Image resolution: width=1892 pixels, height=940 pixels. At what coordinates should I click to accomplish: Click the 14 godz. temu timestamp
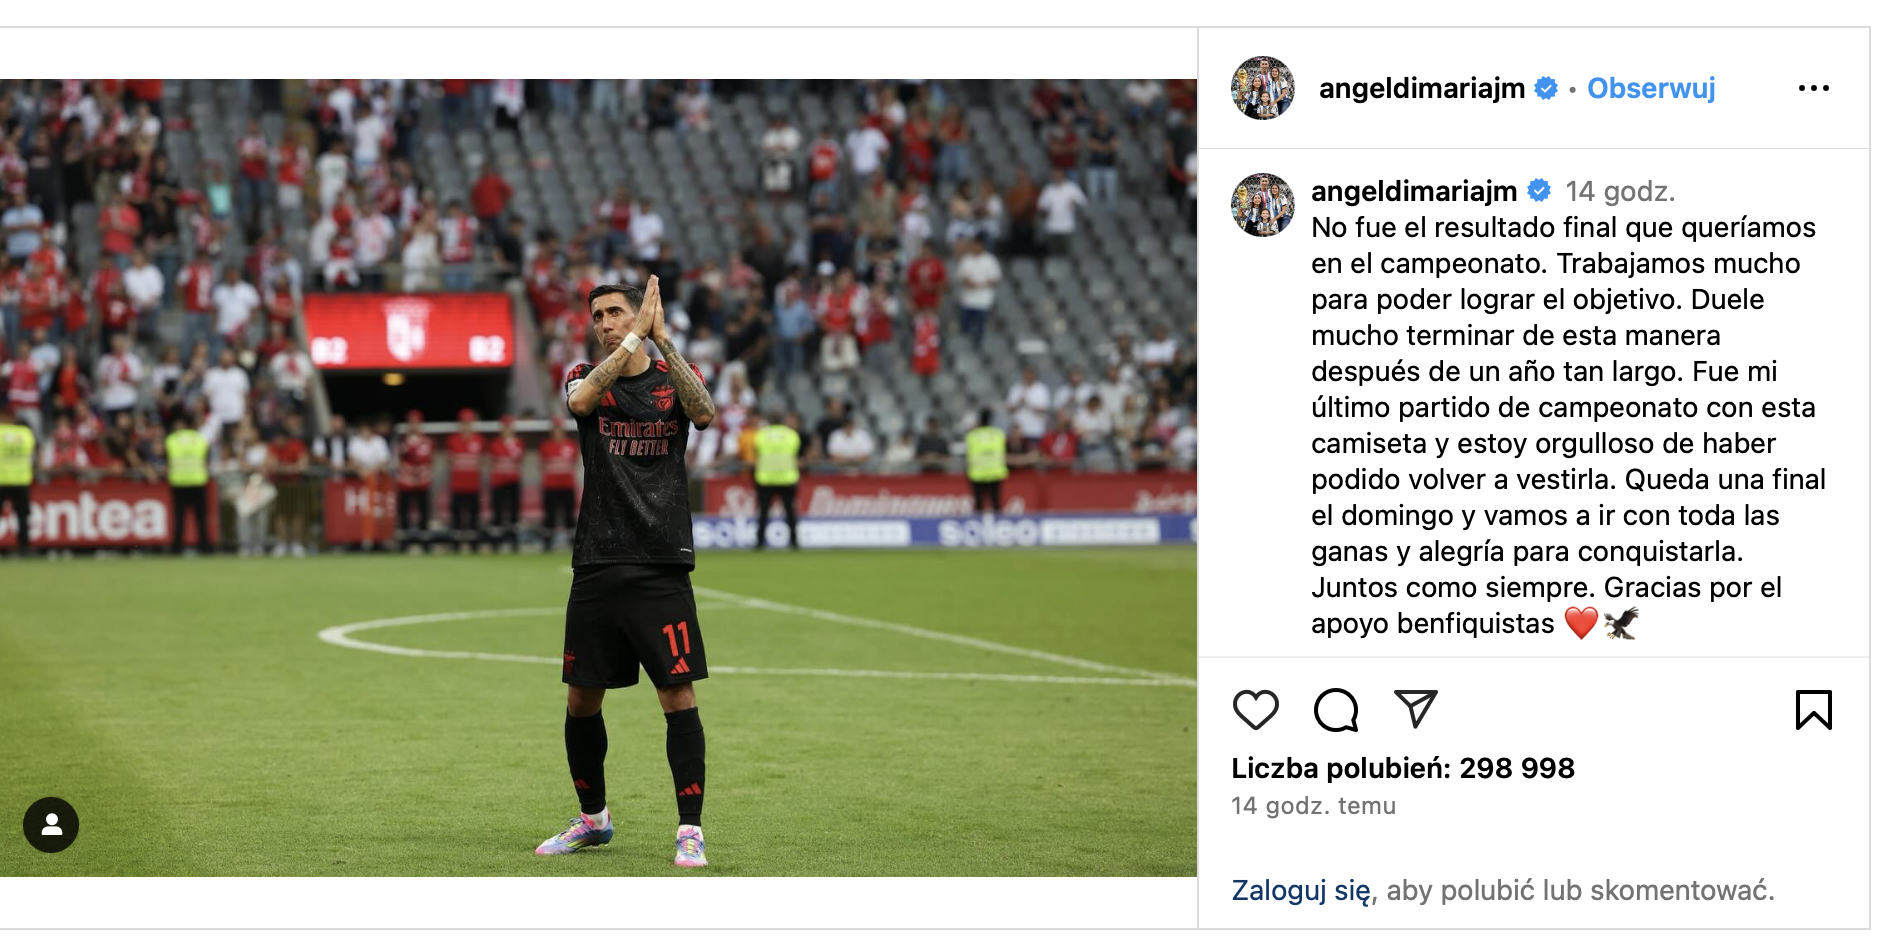(1313, 805)
